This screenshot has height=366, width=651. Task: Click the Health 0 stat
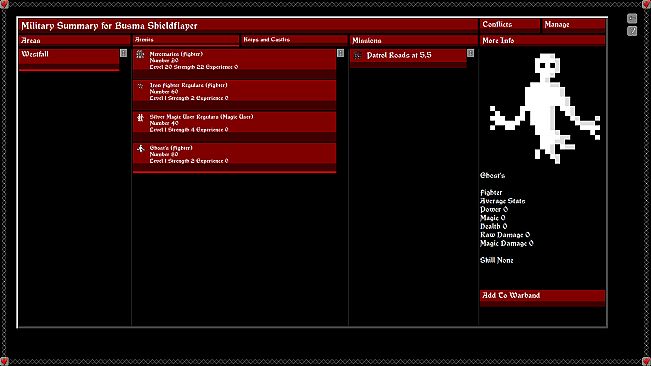click(493, 227)
